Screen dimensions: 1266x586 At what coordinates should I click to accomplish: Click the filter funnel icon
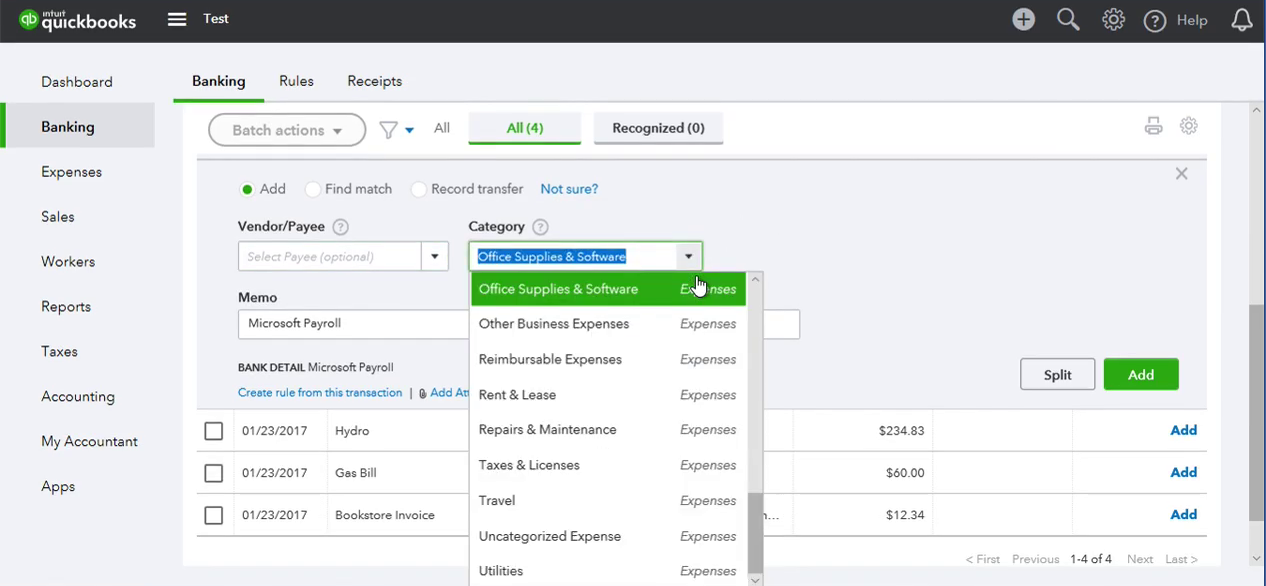point(389,130)
